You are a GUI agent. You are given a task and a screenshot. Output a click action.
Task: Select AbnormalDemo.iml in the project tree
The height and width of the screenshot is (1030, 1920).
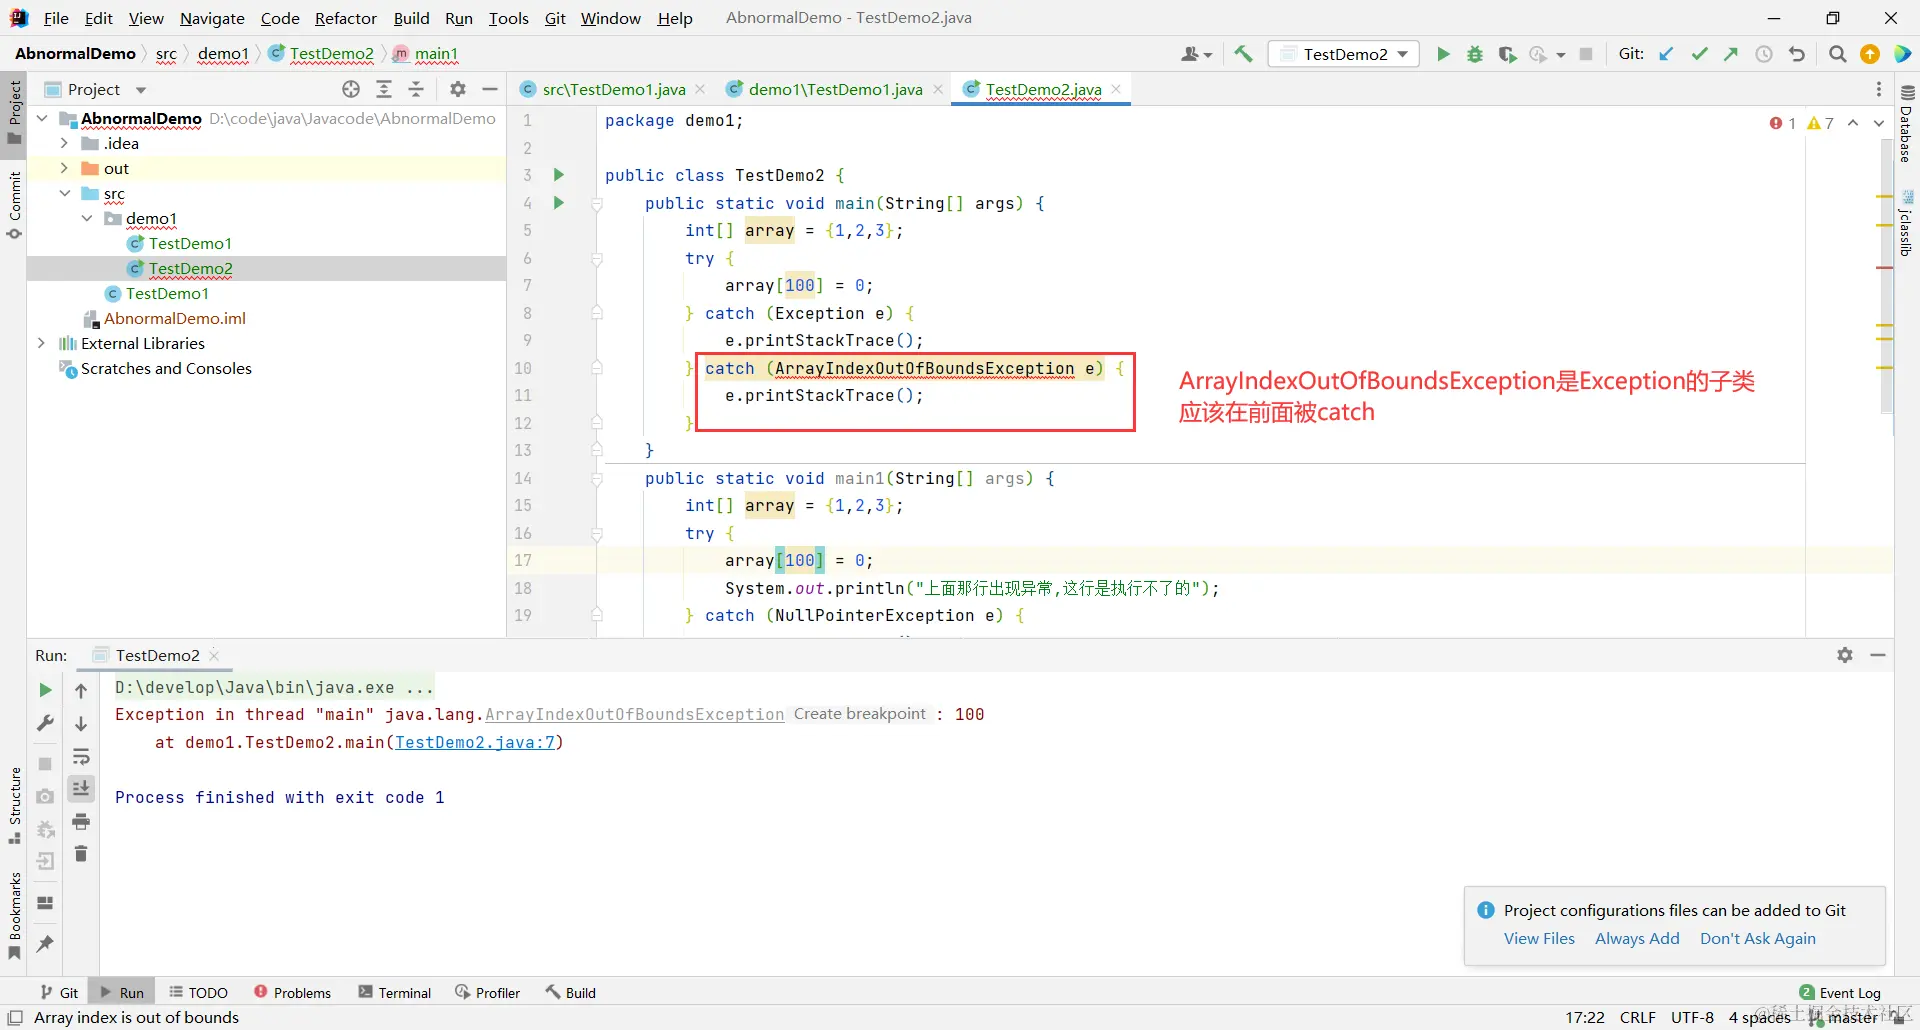click(x=175, y=319)
